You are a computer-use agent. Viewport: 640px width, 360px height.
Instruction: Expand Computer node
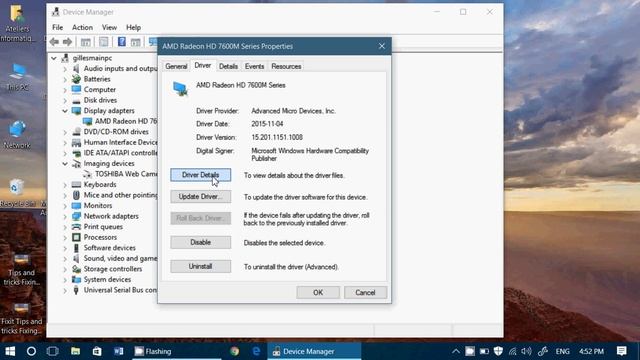65,89
